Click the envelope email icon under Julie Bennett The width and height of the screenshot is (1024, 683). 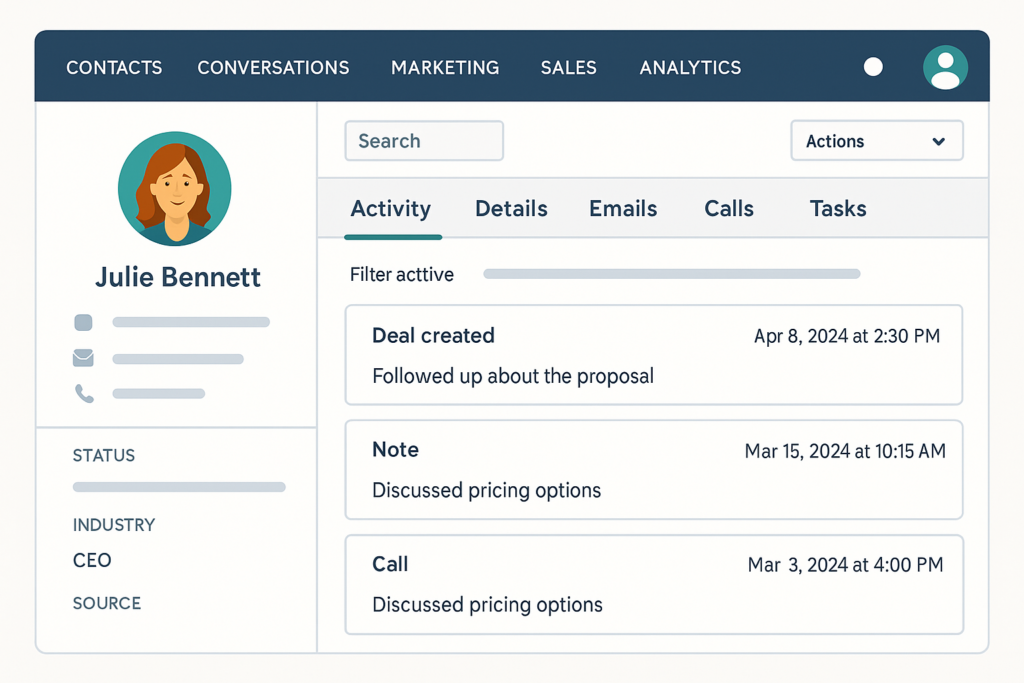(84, 358)
